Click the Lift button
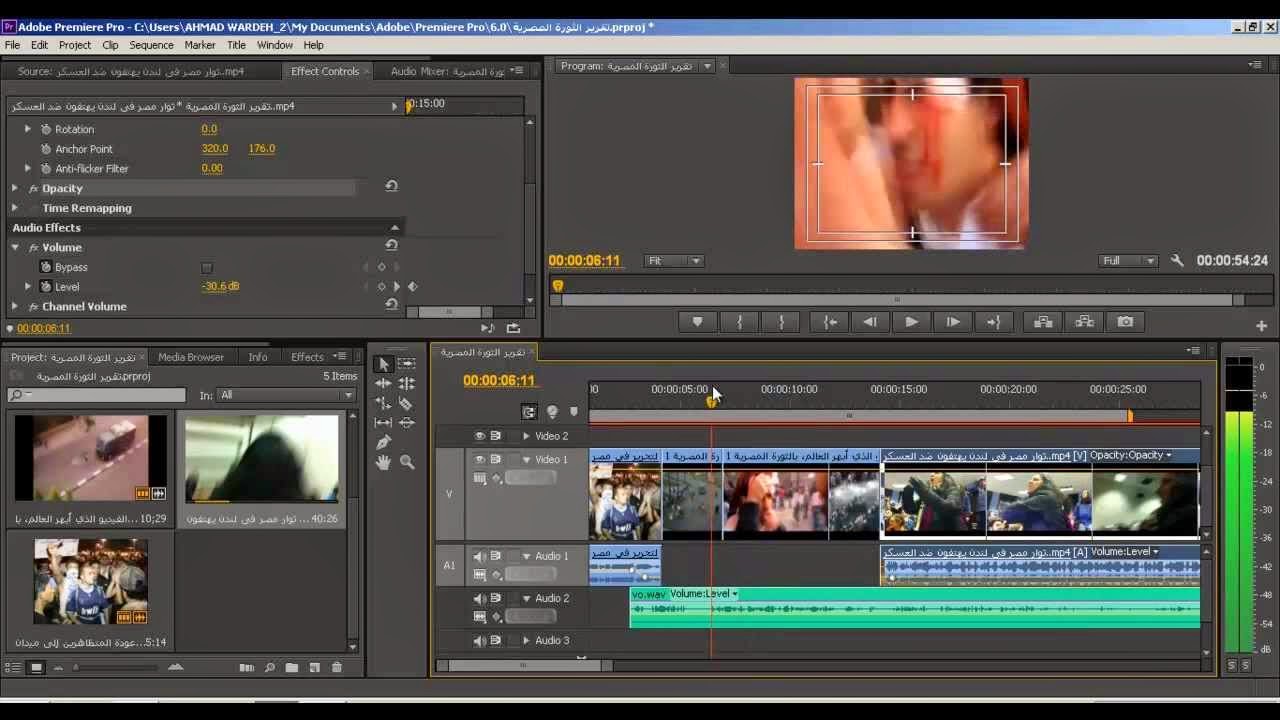Viewport: 1280px width, 720px height. 1043,322
